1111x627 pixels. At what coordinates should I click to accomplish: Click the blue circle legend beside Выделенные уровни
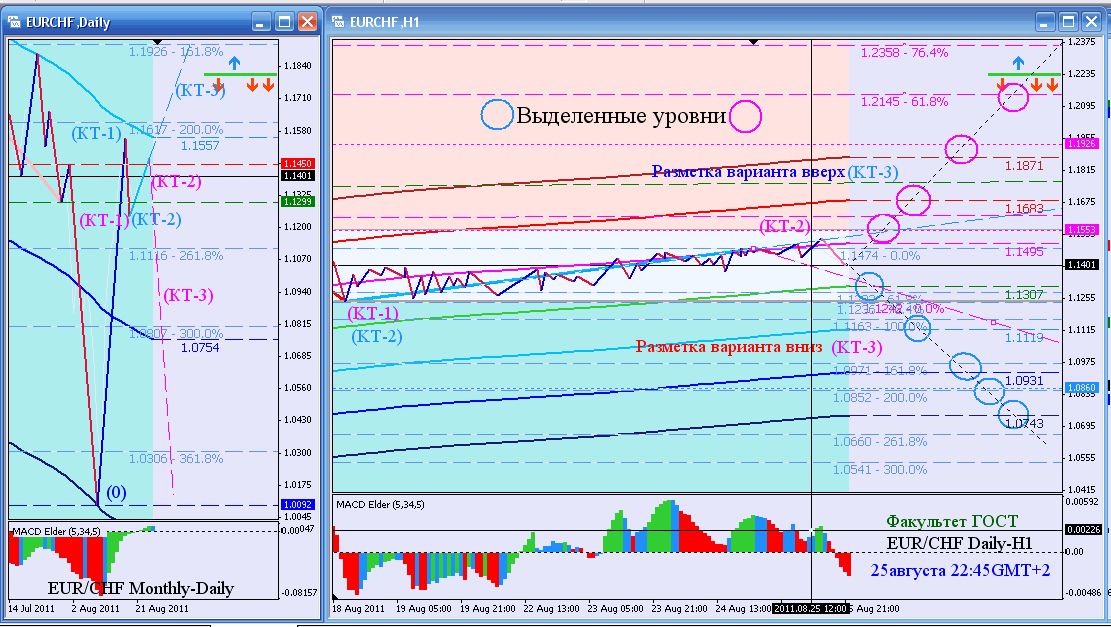tap(497, 114)
